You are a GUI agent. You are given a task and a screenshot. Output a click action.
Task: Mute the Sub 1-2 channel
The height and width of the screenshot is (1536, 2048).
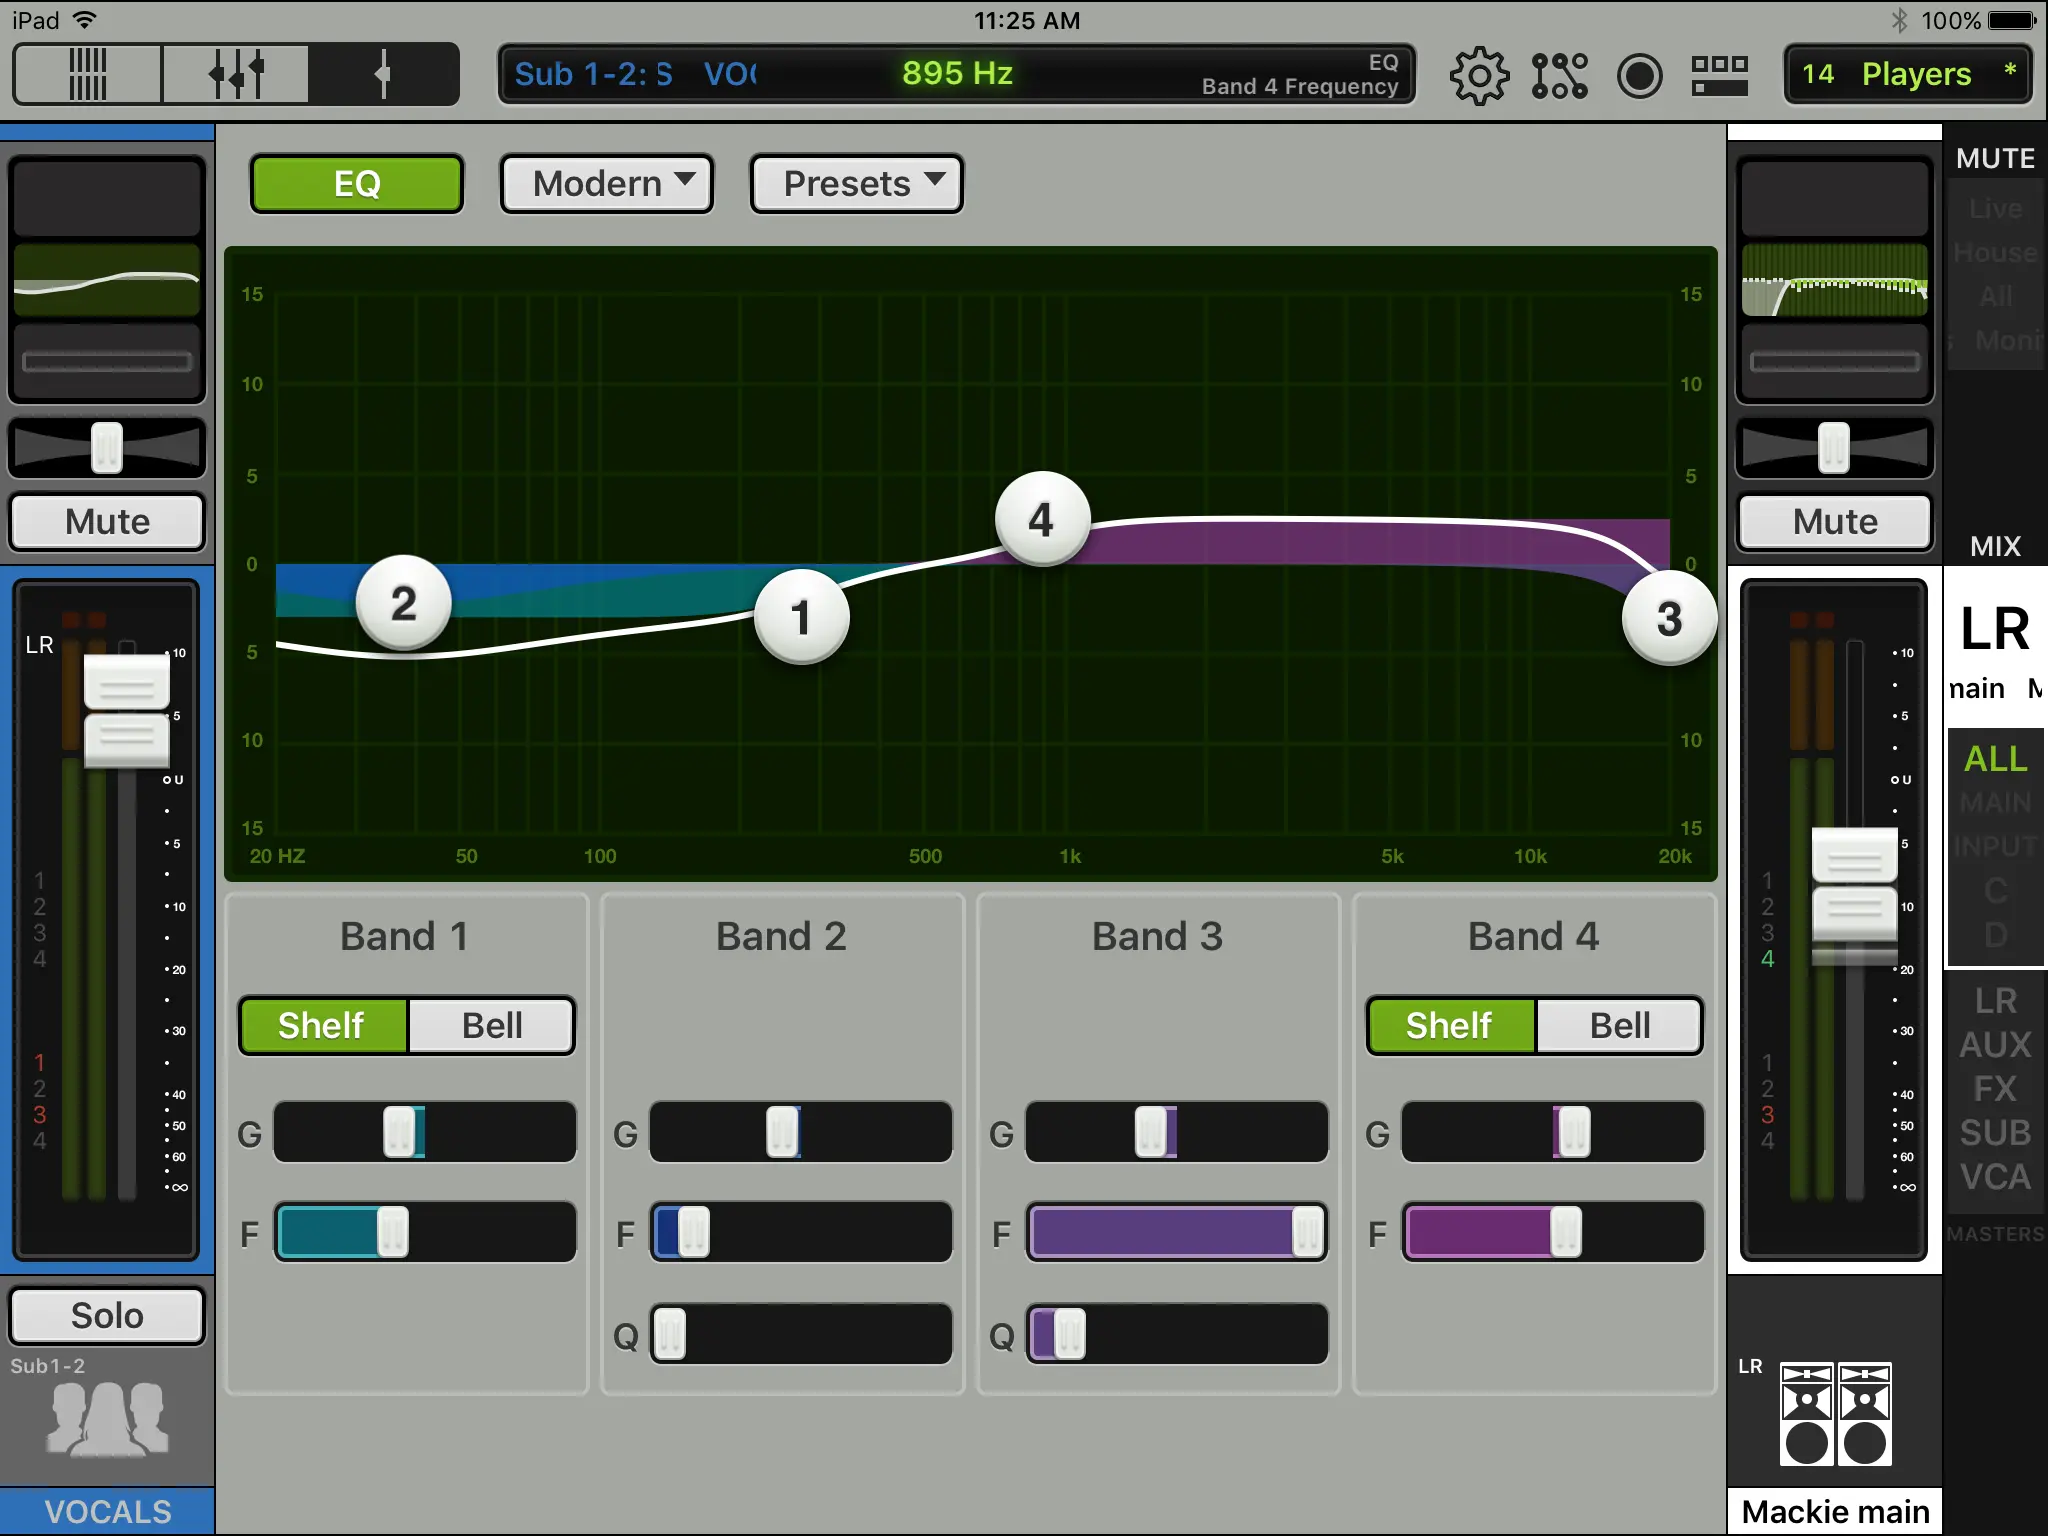[x=107, y=522]
